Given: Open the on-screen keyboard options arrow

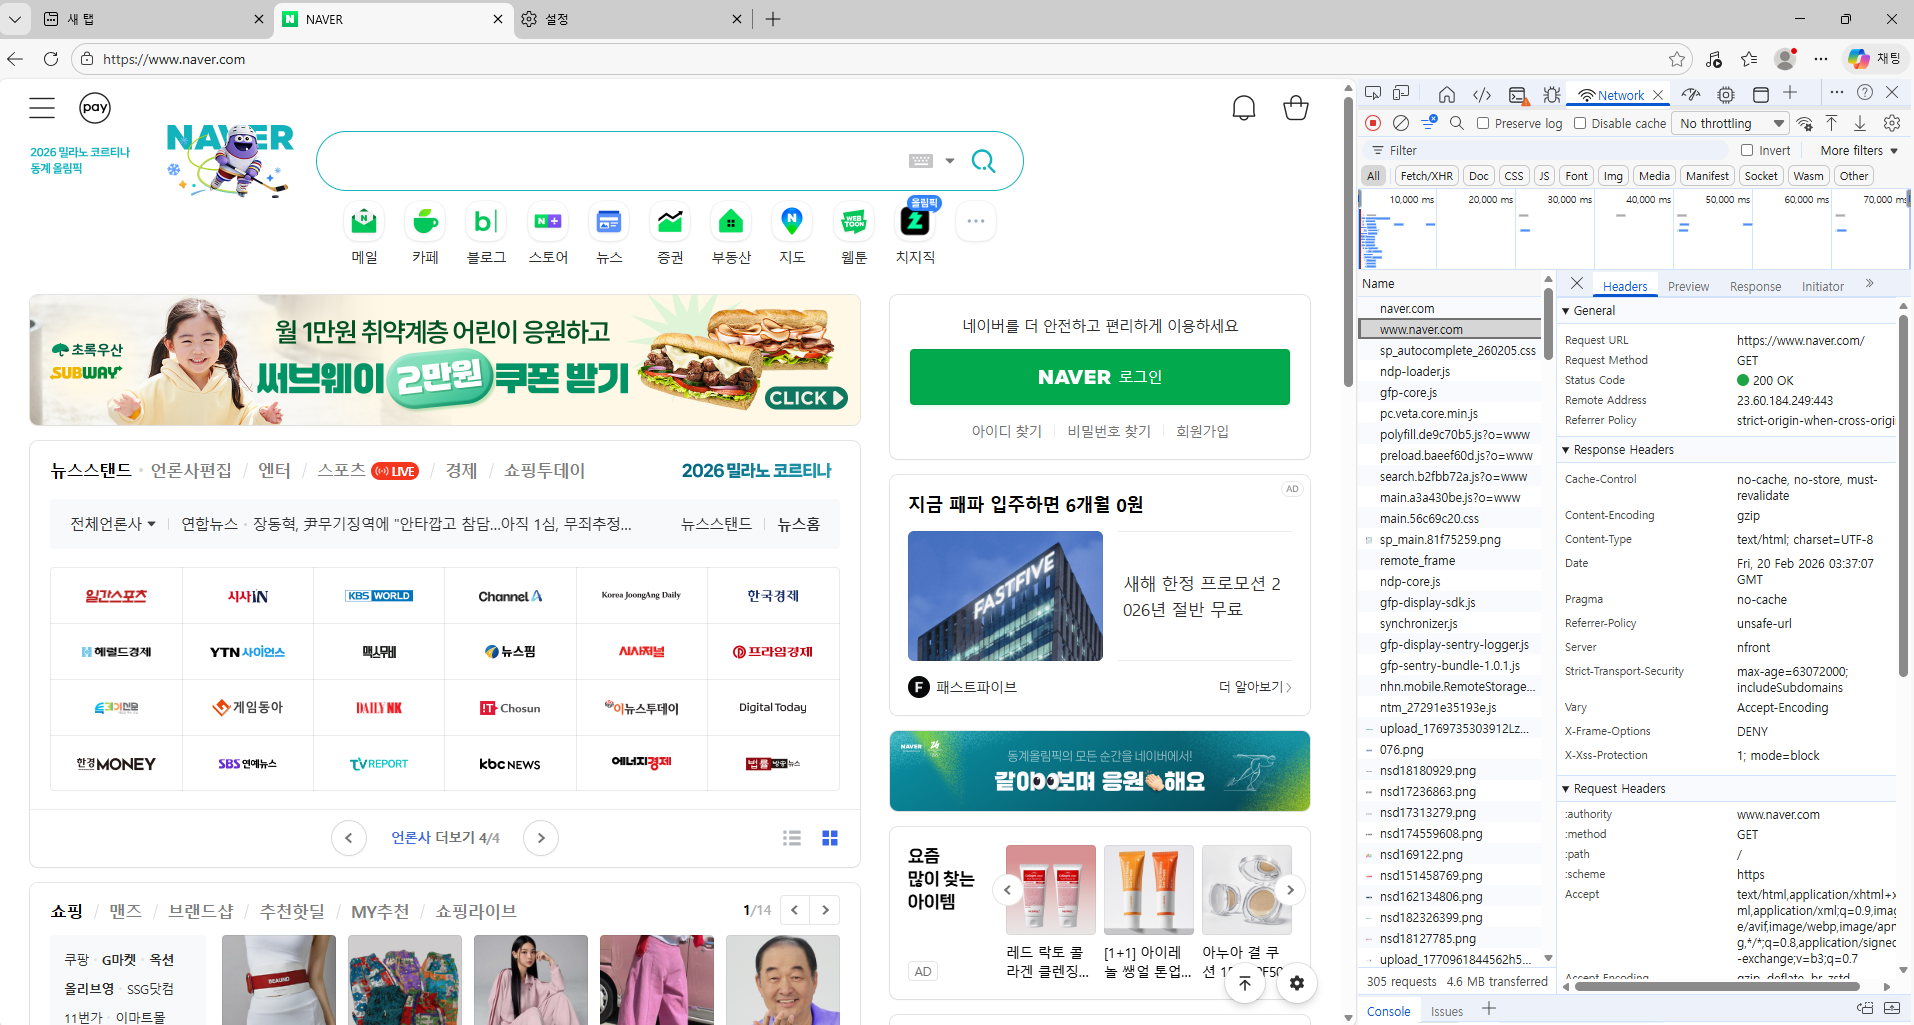Looking at the screenshot, I should 950,161.
